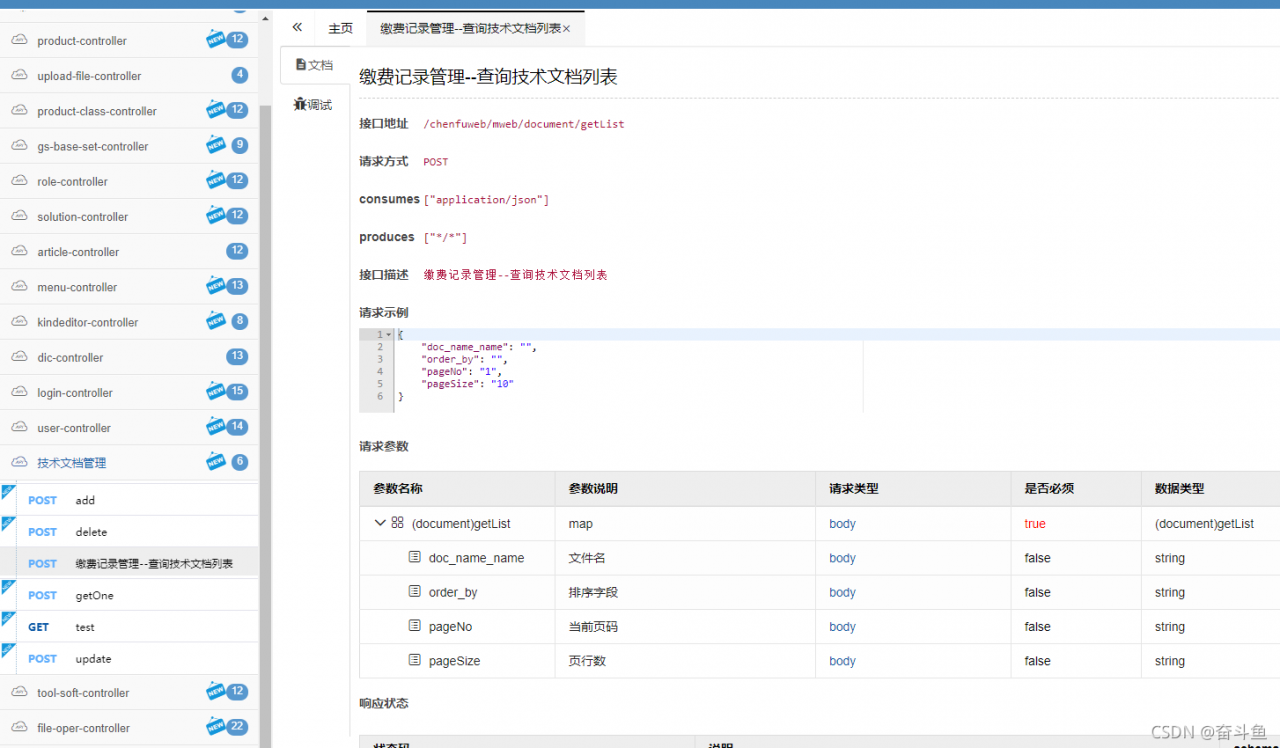Screen dimensions: 1280x748
Task: Click inside the request example code editor
Action: 819,370
